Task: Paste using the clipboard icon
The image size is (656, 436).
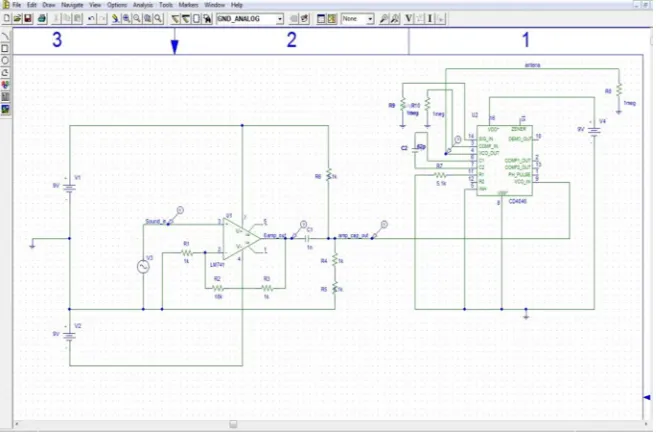Action: click(77, 19)
